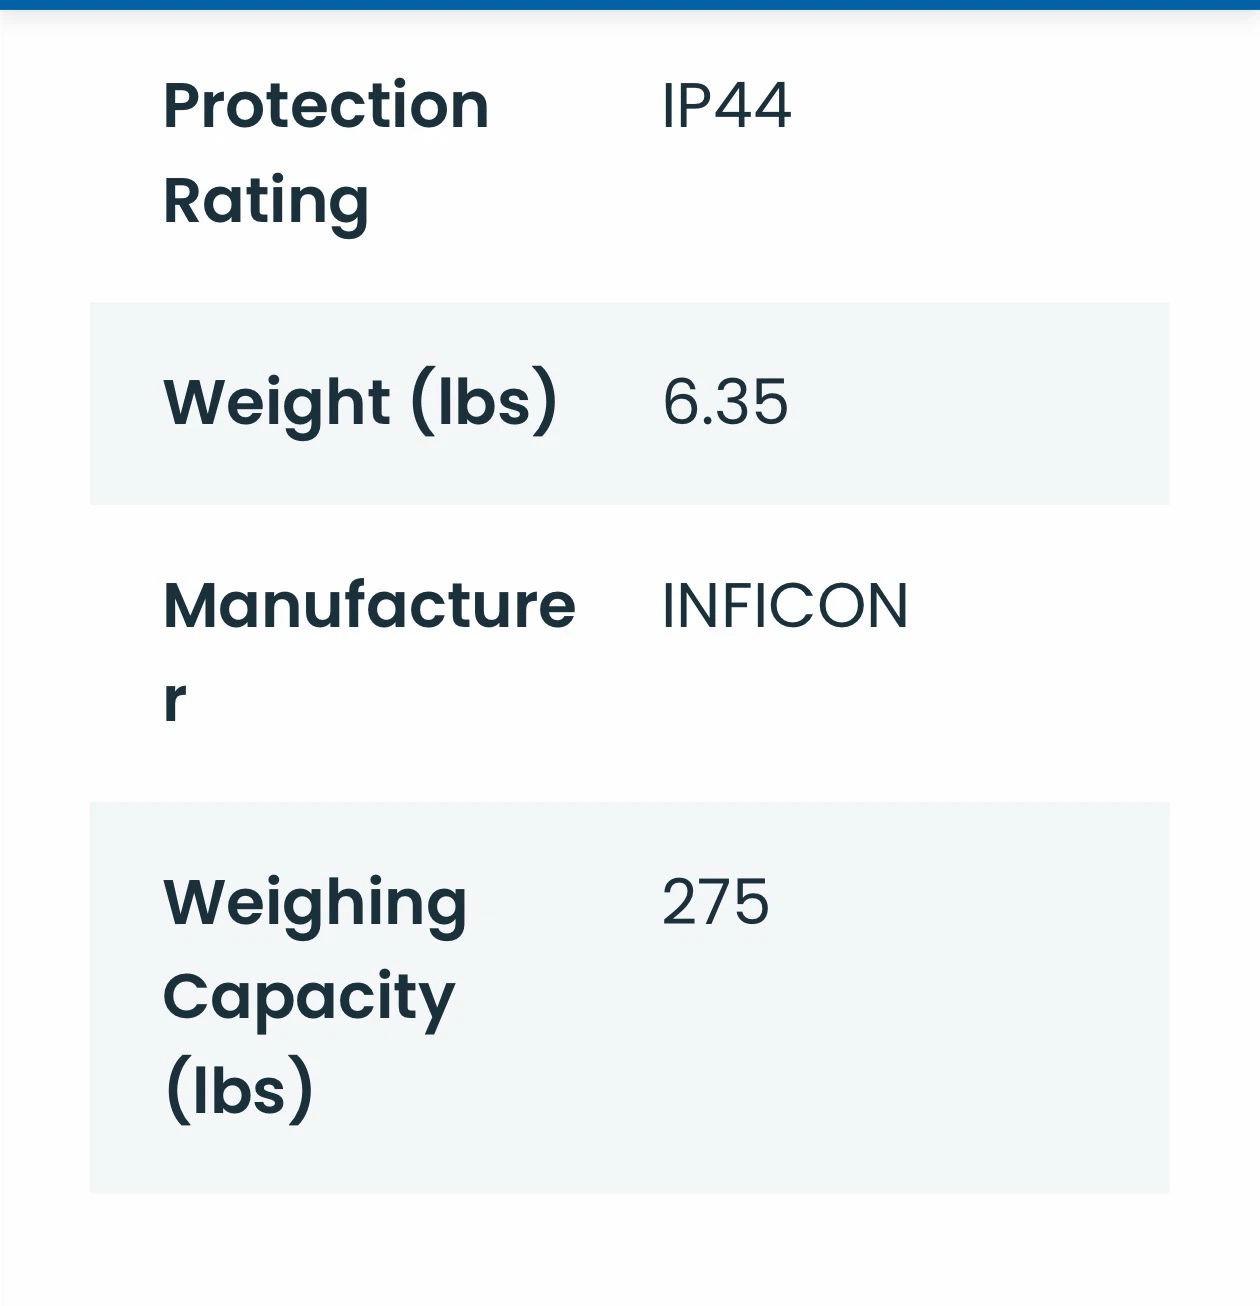This screenshot has height=1306, width=1260.
Task: Click the blue header bar at top
Action: [x=630, y=5]
